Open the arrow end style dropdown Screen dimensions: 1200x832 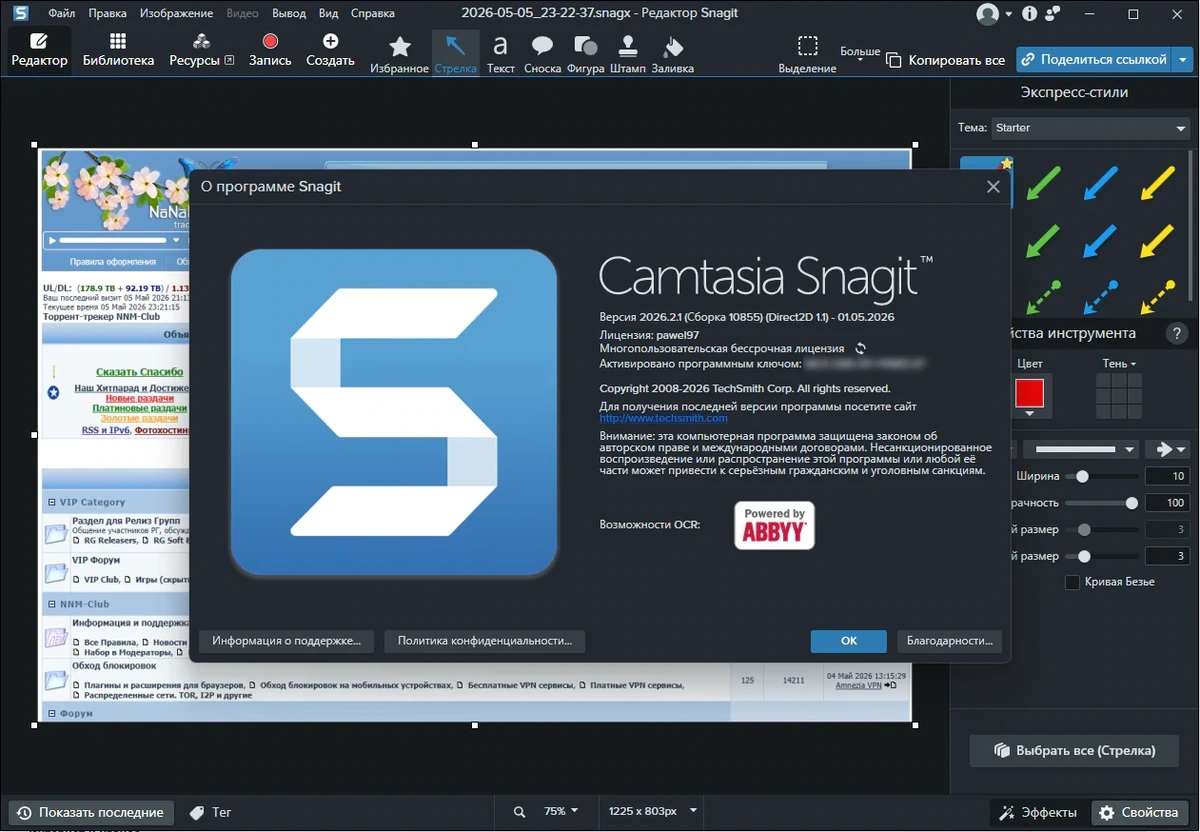tap(1168, 450)
